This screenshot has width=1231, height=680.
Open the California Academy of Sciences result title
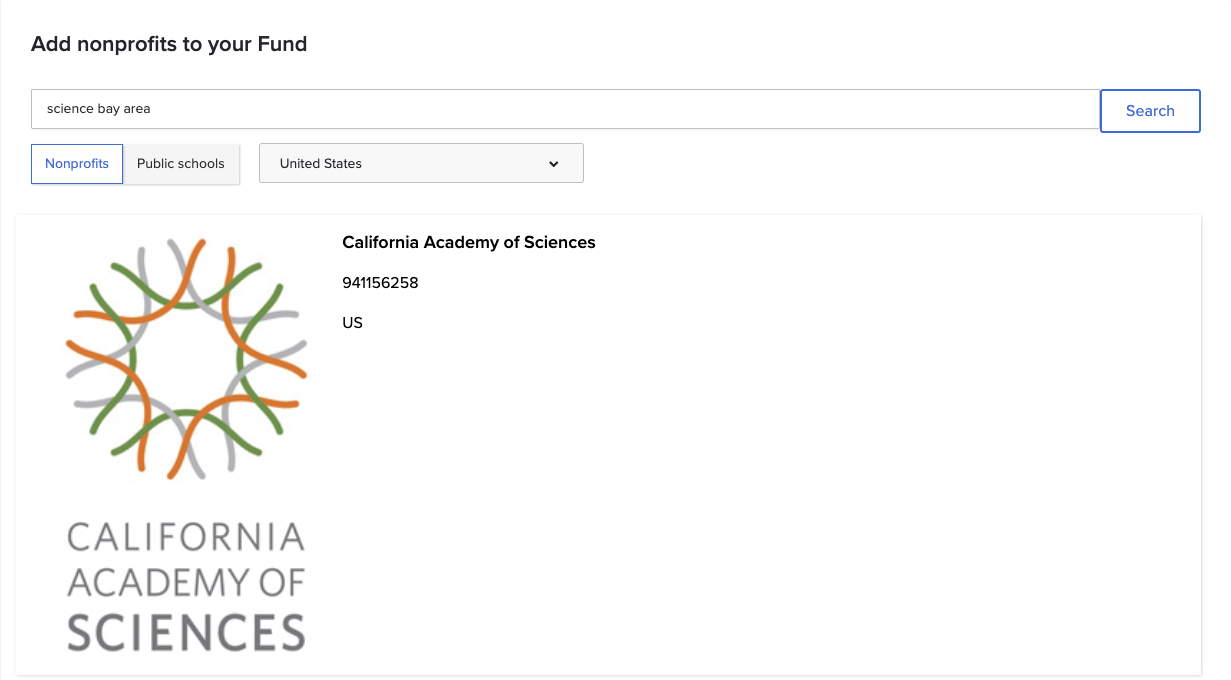[x=468, y=242]
